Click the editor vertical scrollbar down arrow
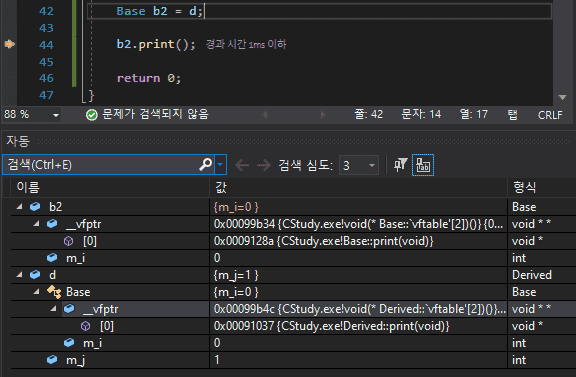 pos(562,97)
